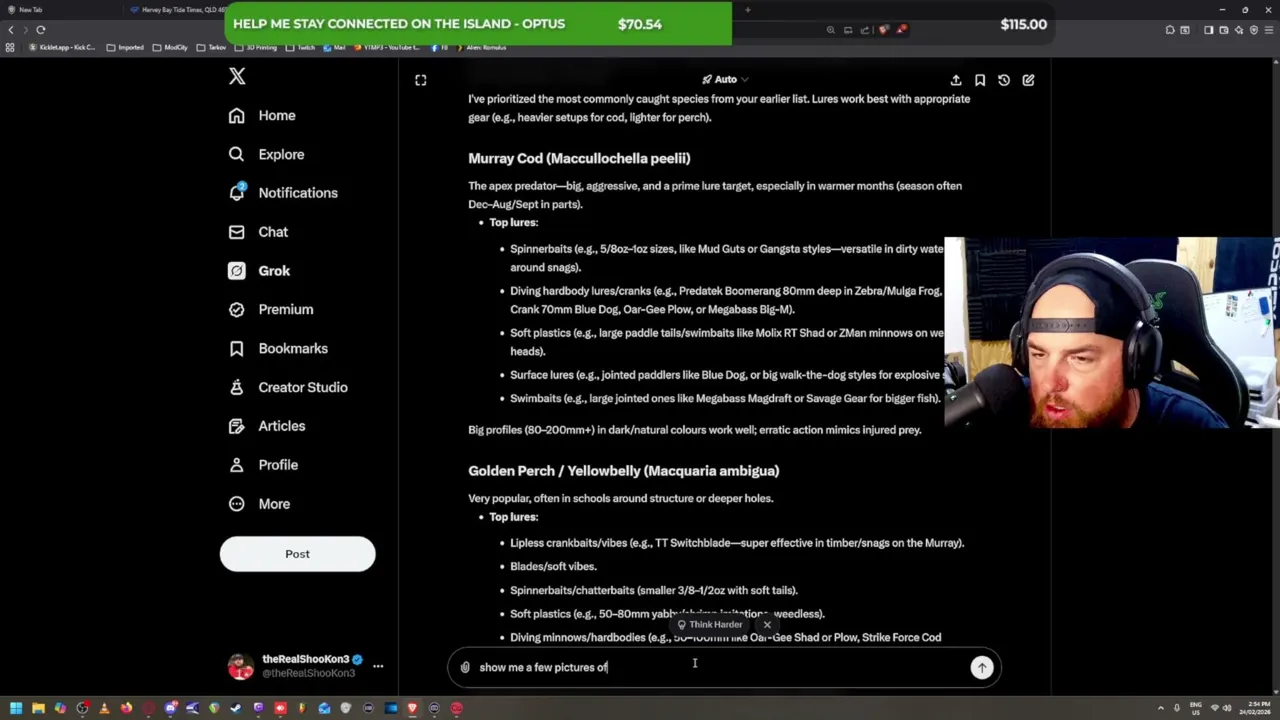
Task: Toggle the browser sidebar panel
Action: pyautogui.click(x=1208, y=30)
